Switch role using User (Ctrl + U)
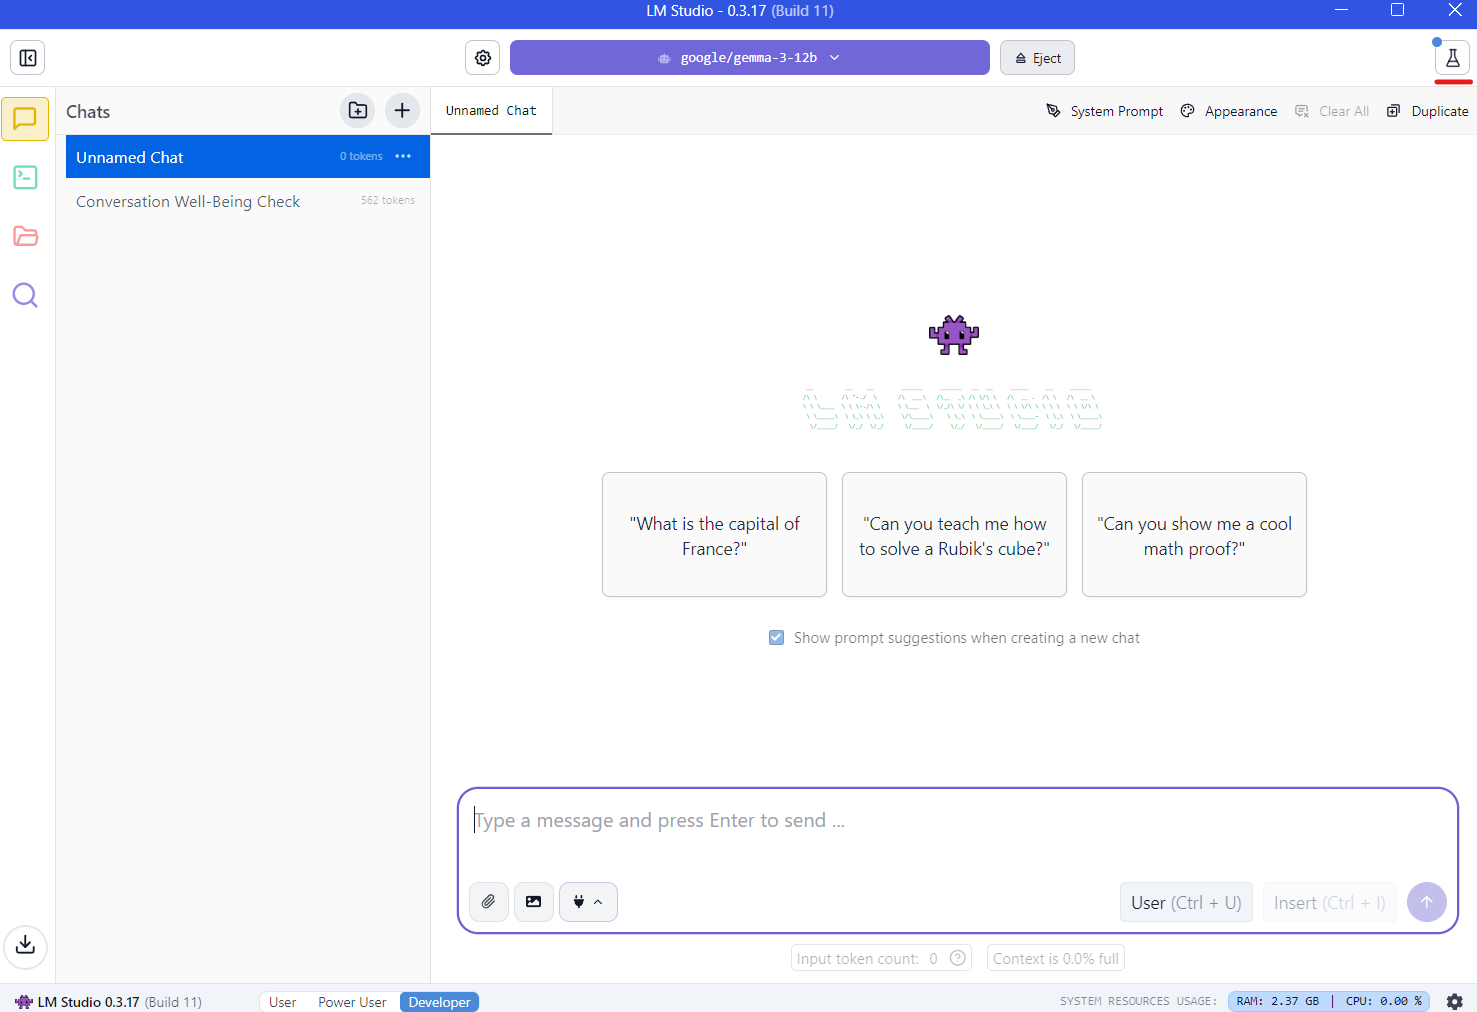 click(x=1186, y=903)
